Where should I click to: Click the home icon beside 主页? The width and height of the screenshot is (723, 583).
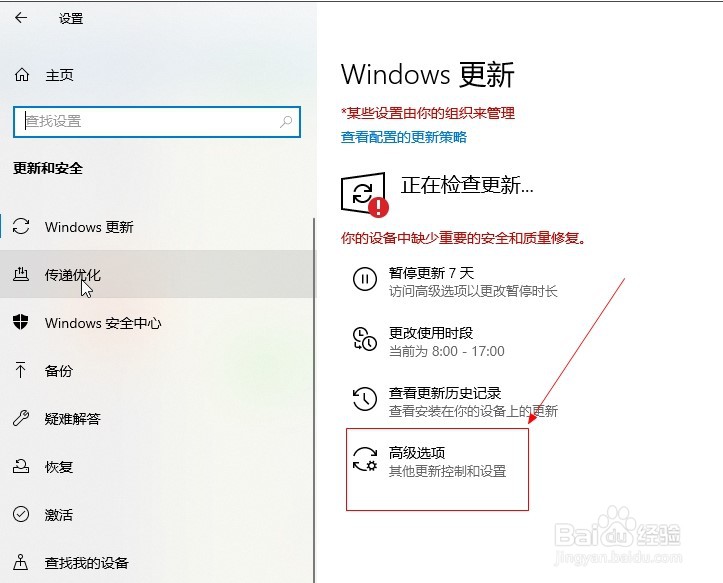22,74
